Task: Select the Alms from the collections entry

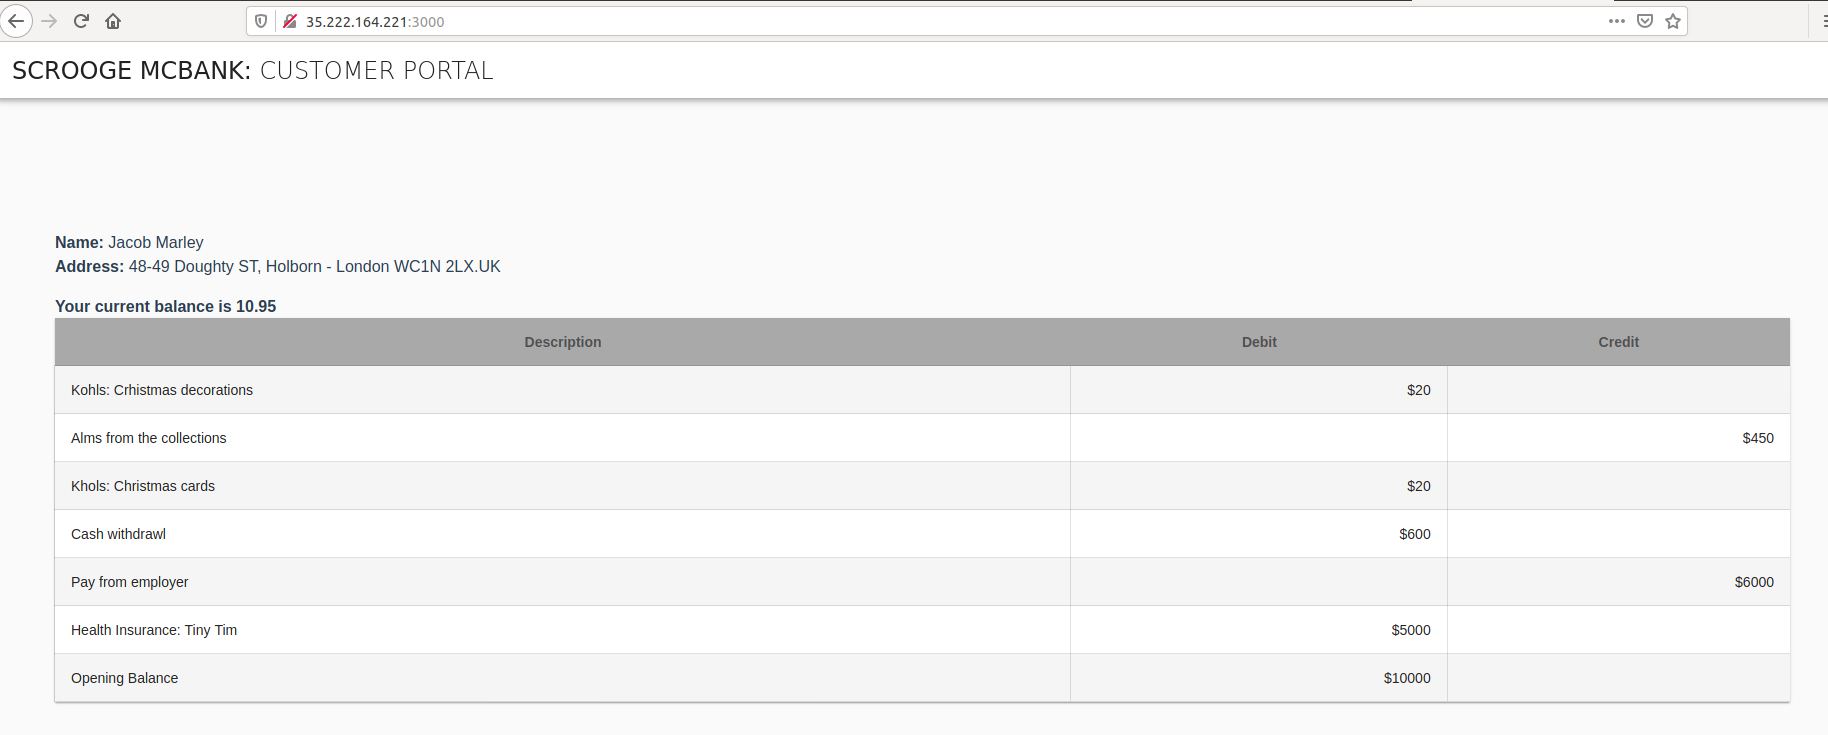Action: pyautogui.click(x=149, y=438)
